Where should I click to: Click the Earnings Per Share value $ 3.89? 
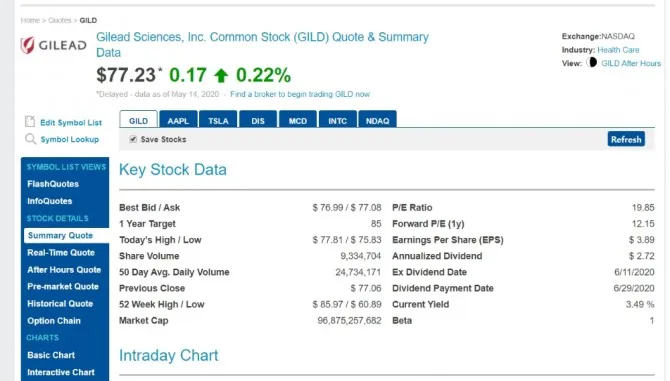(x=641, y=240)
